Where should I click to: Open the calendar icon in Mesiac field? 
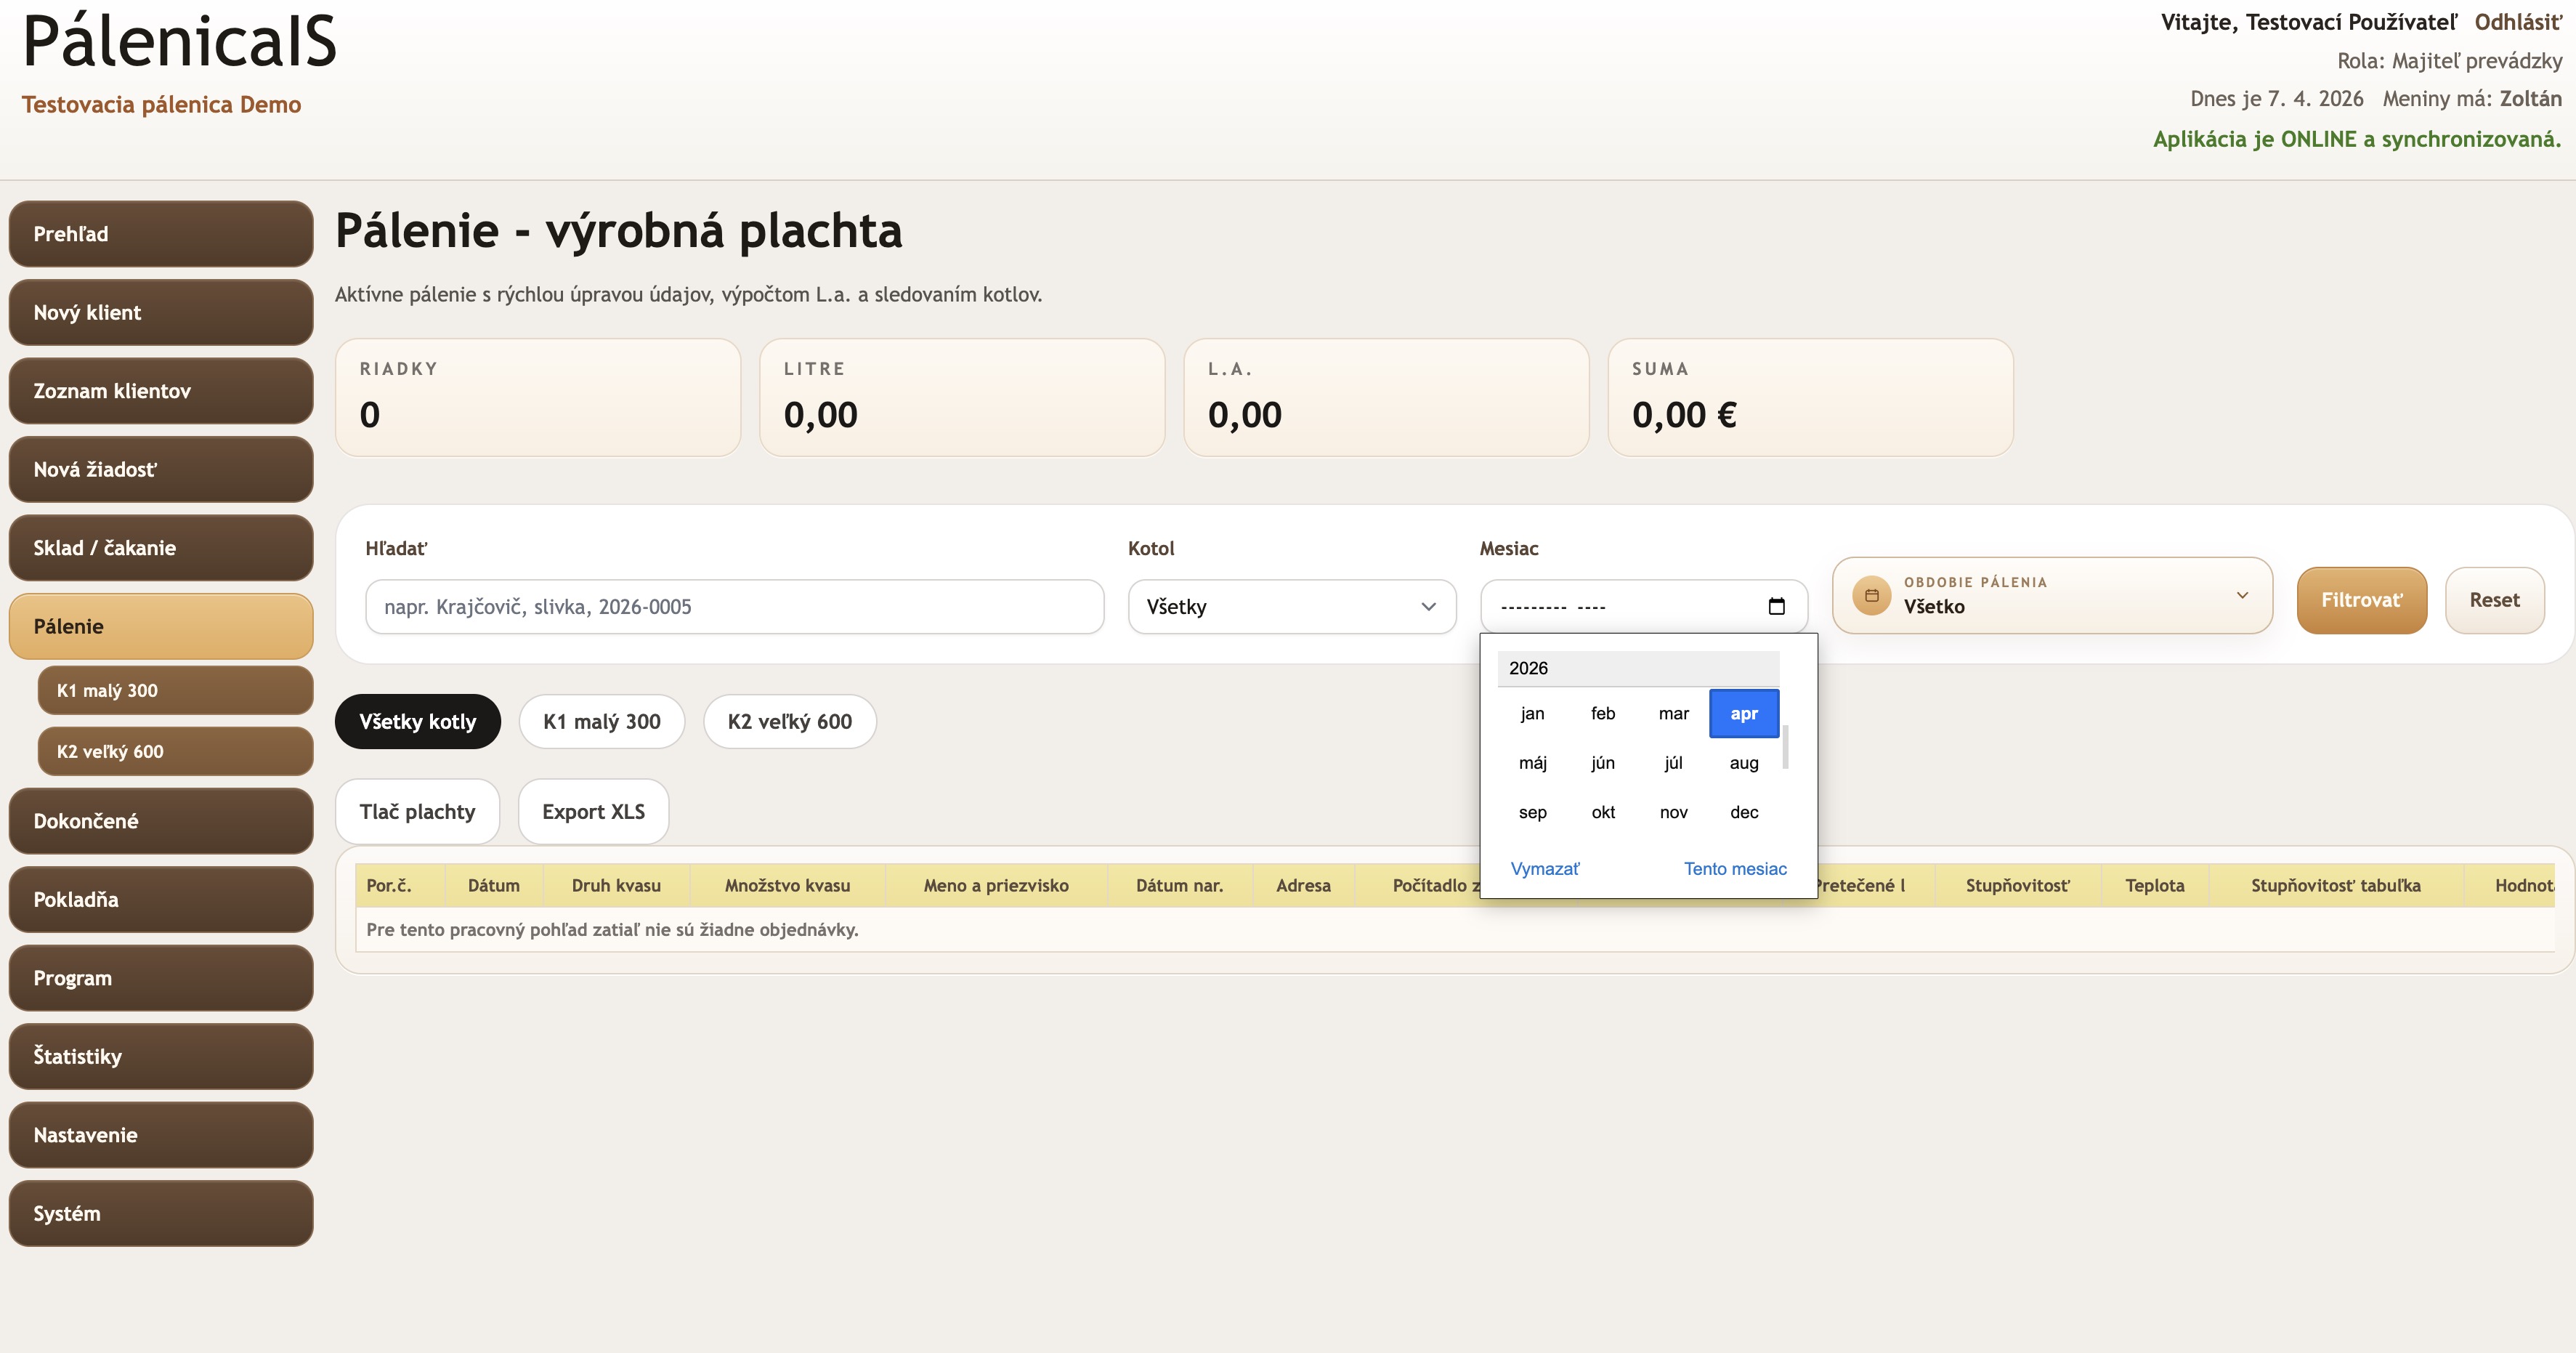(1776, 606)
